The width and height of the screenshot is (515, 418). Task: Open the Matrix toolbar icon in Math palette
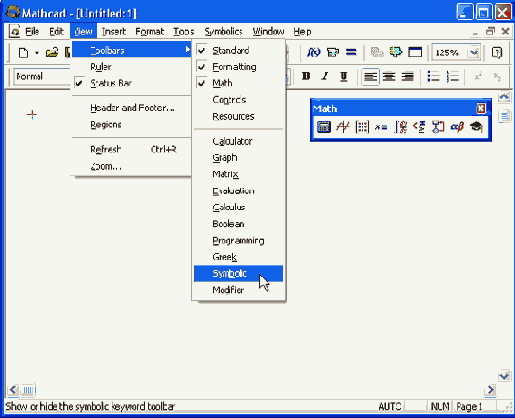point(362,127)
